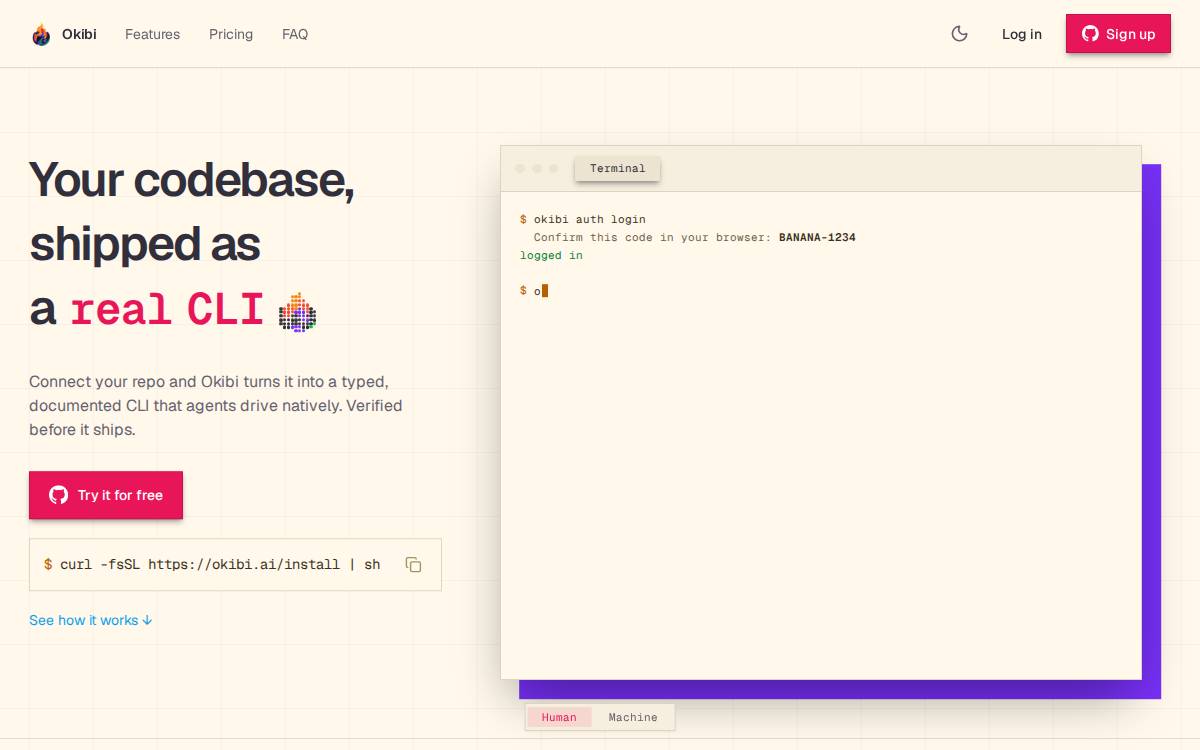
Task: Sign up with GitHub button
Action: tap(1118, 34)
